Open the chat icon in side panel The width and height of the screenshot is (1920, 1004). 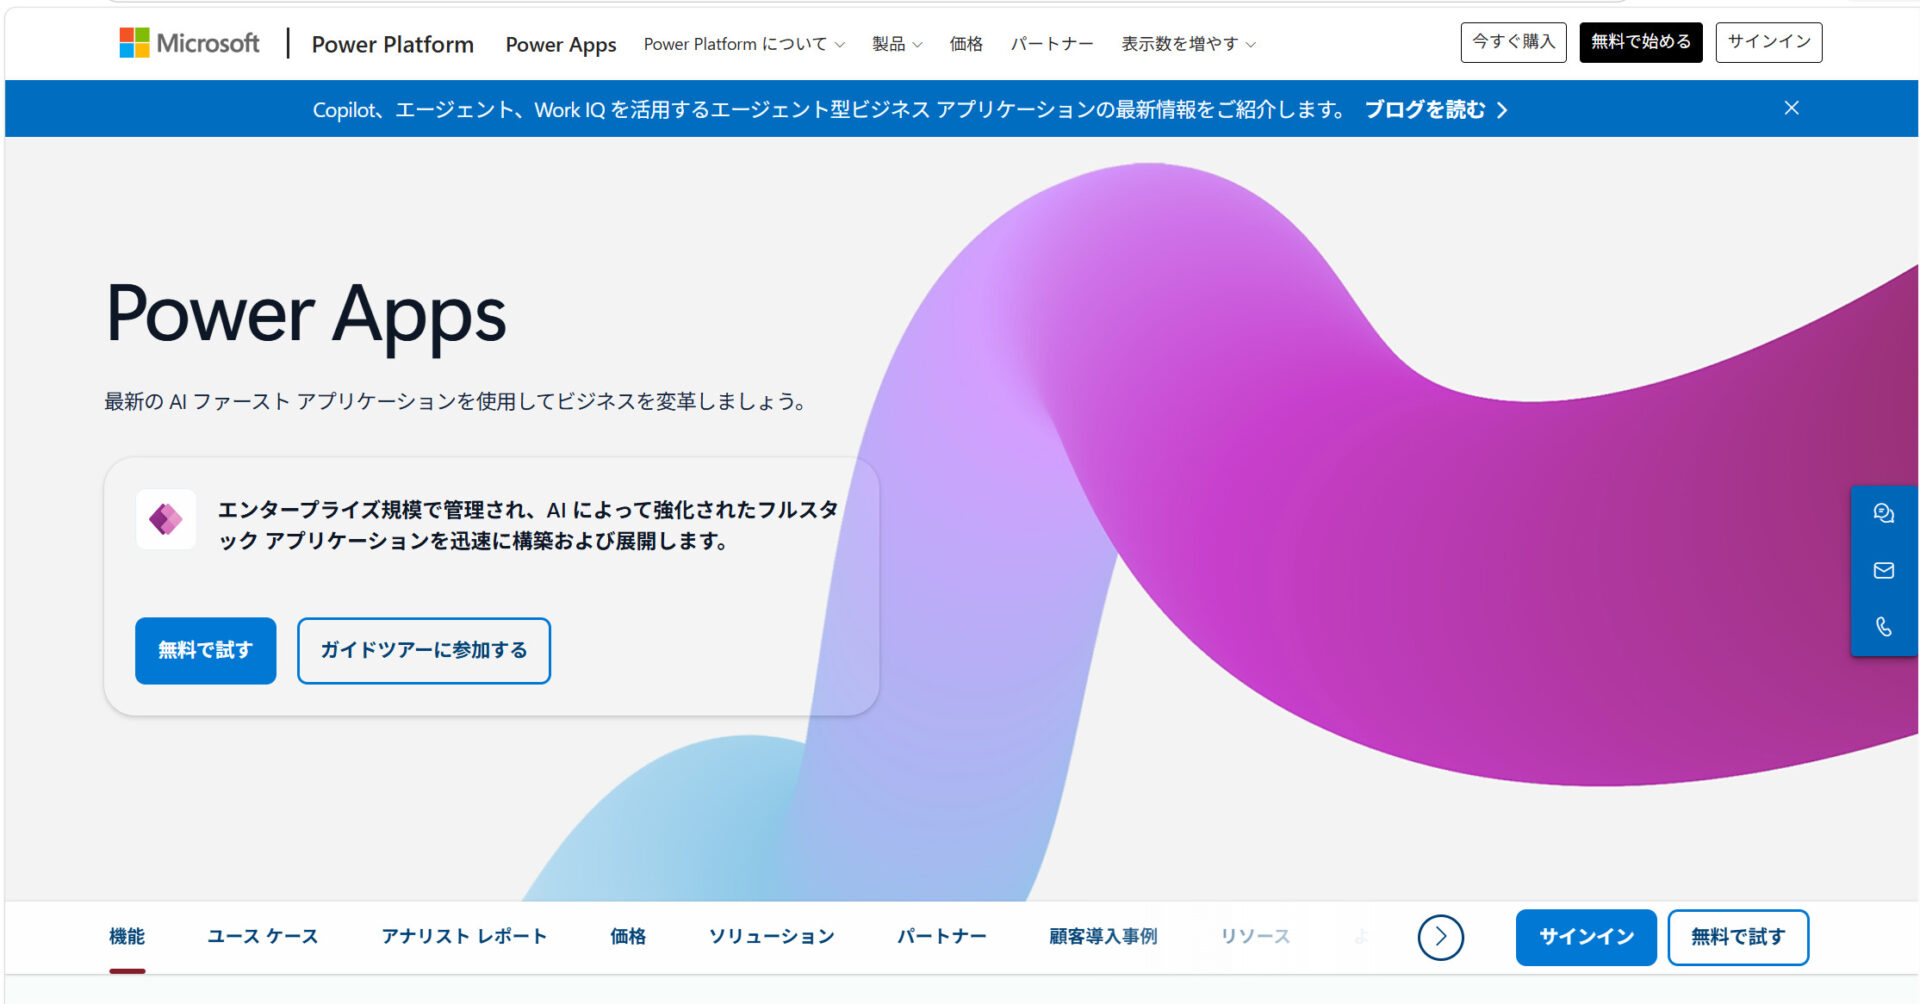click(1883, 513)
